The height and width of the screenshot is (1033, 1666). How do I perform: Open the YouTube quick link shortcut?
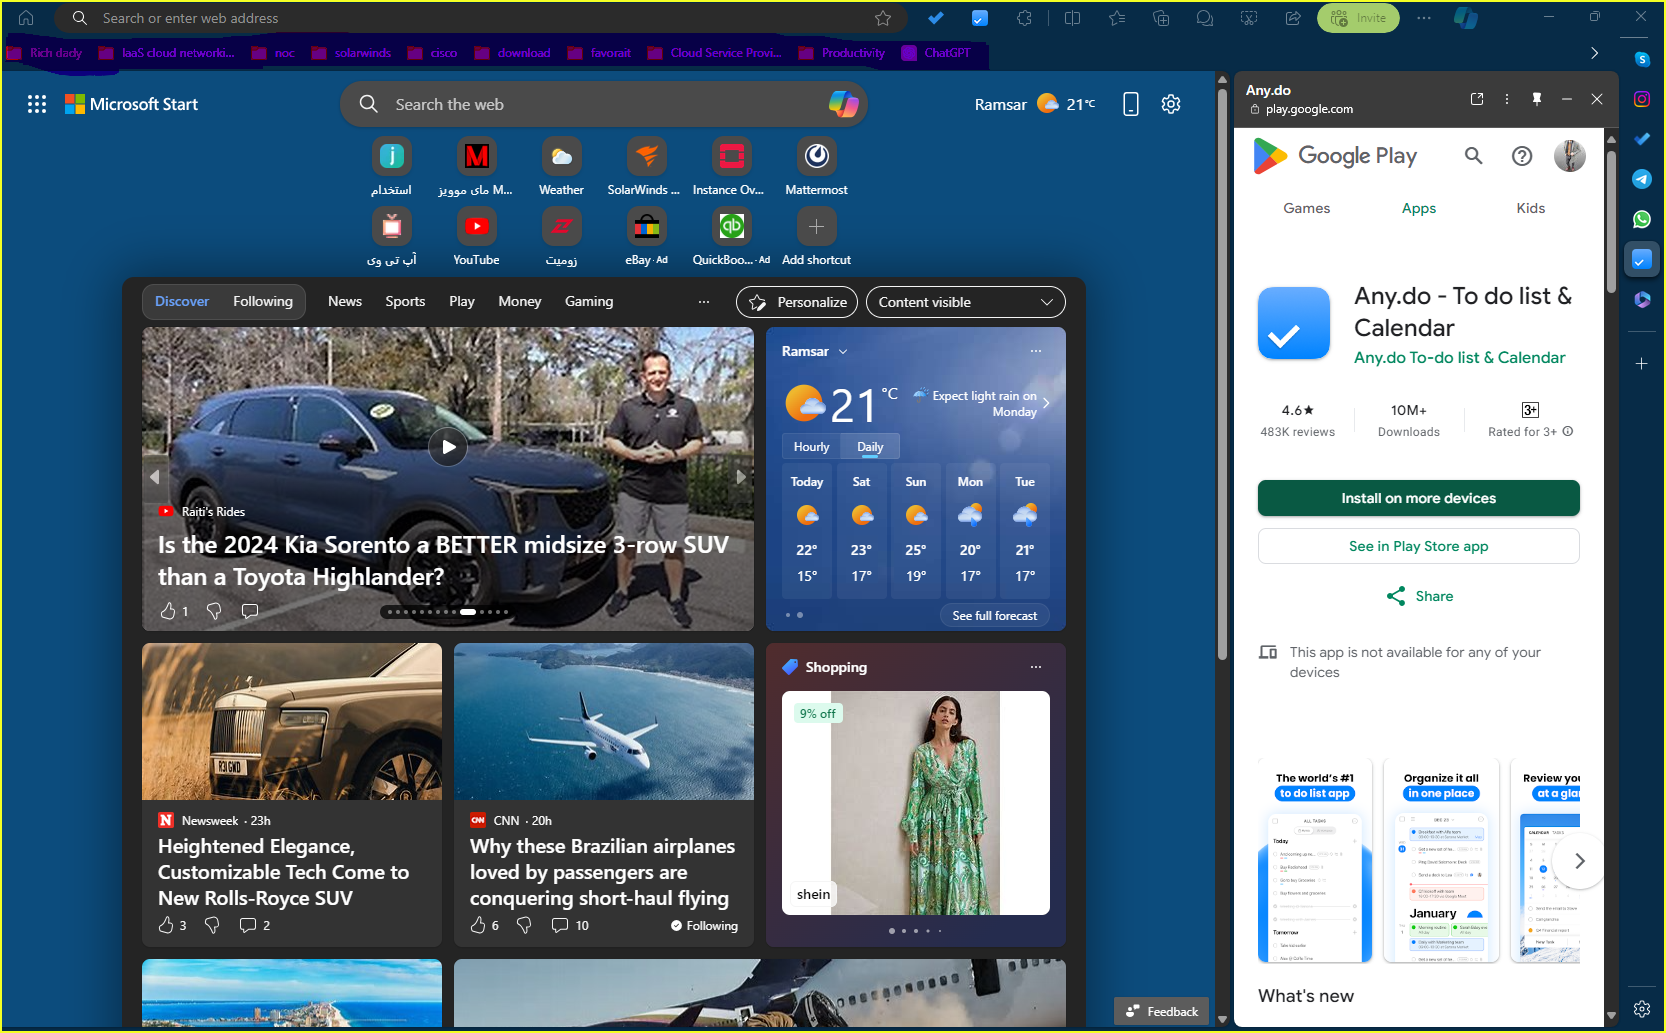476,225
